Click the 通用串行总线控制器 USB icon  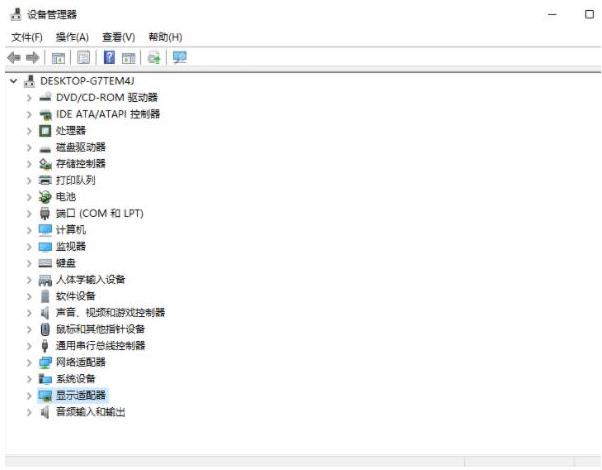pos(45,346)
